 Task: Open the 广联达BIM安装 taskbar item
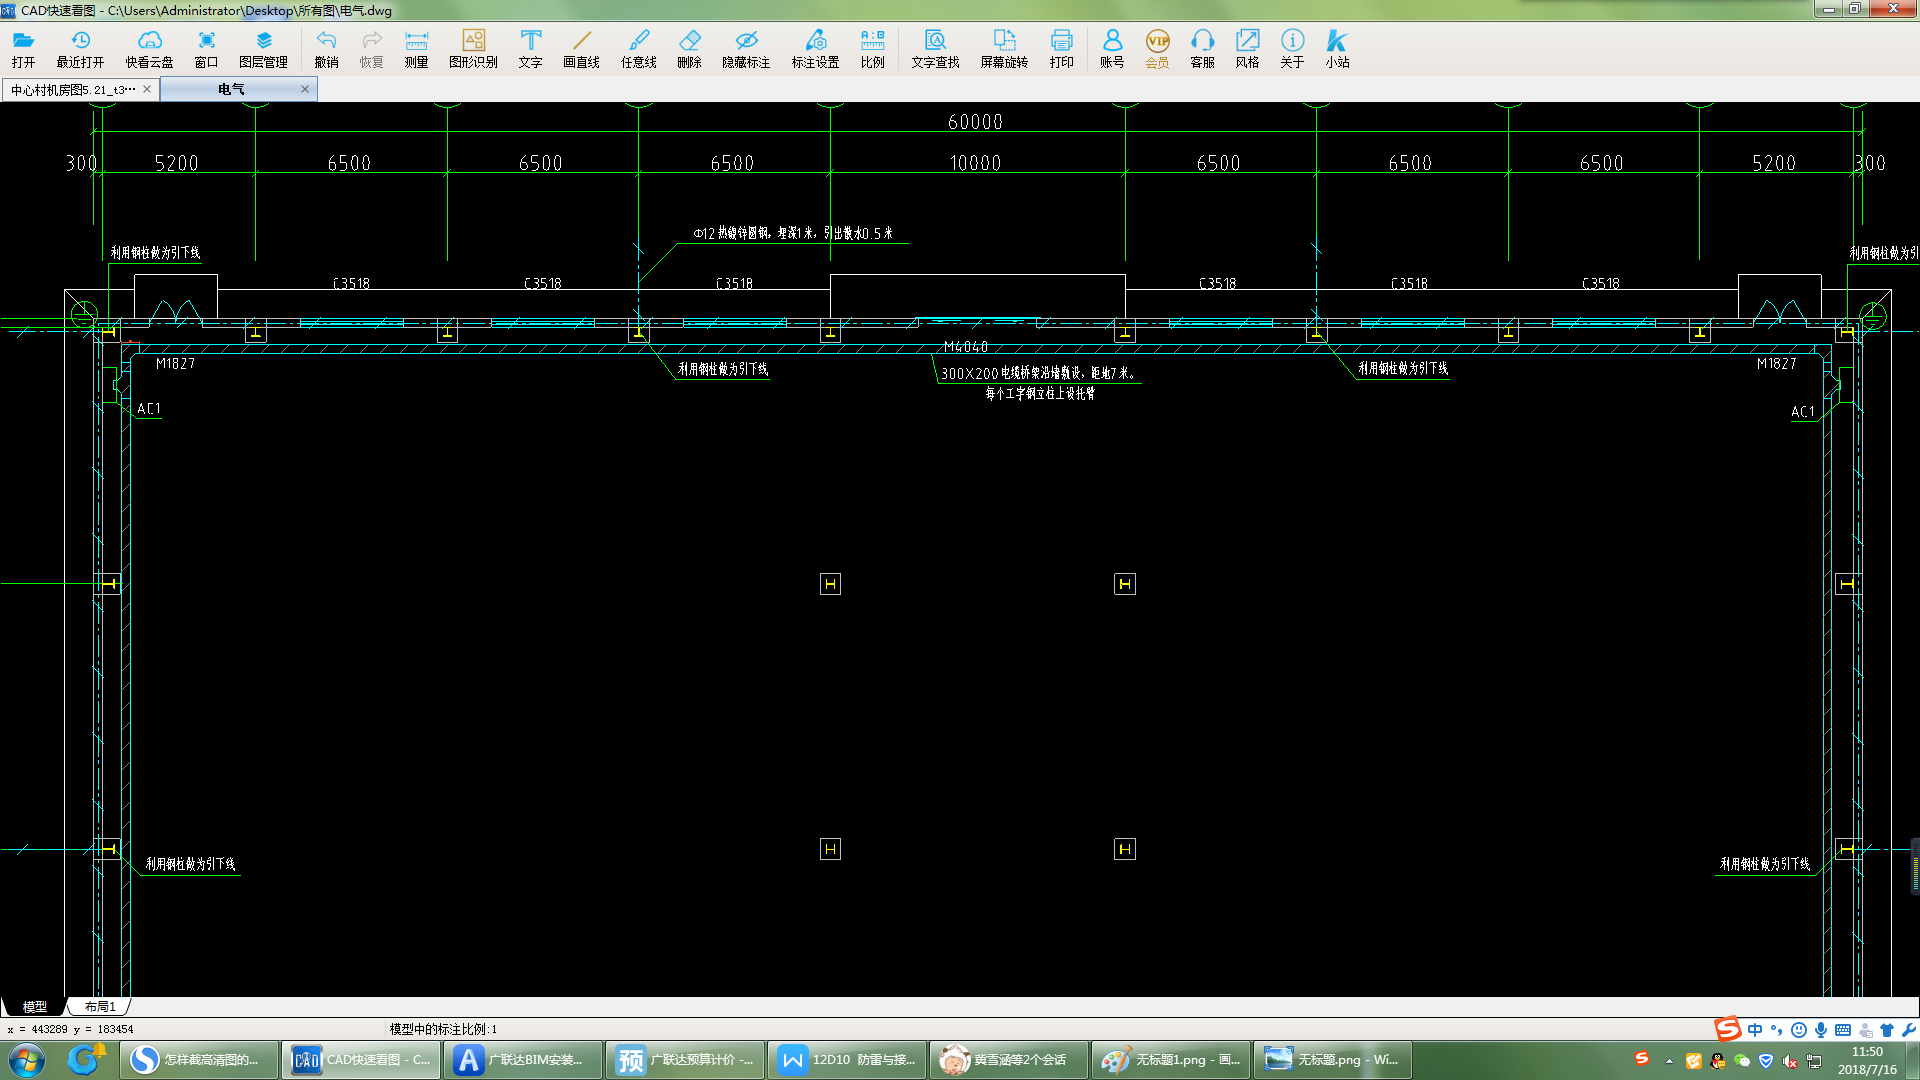pyautogui.click(x=523, y=1060)
